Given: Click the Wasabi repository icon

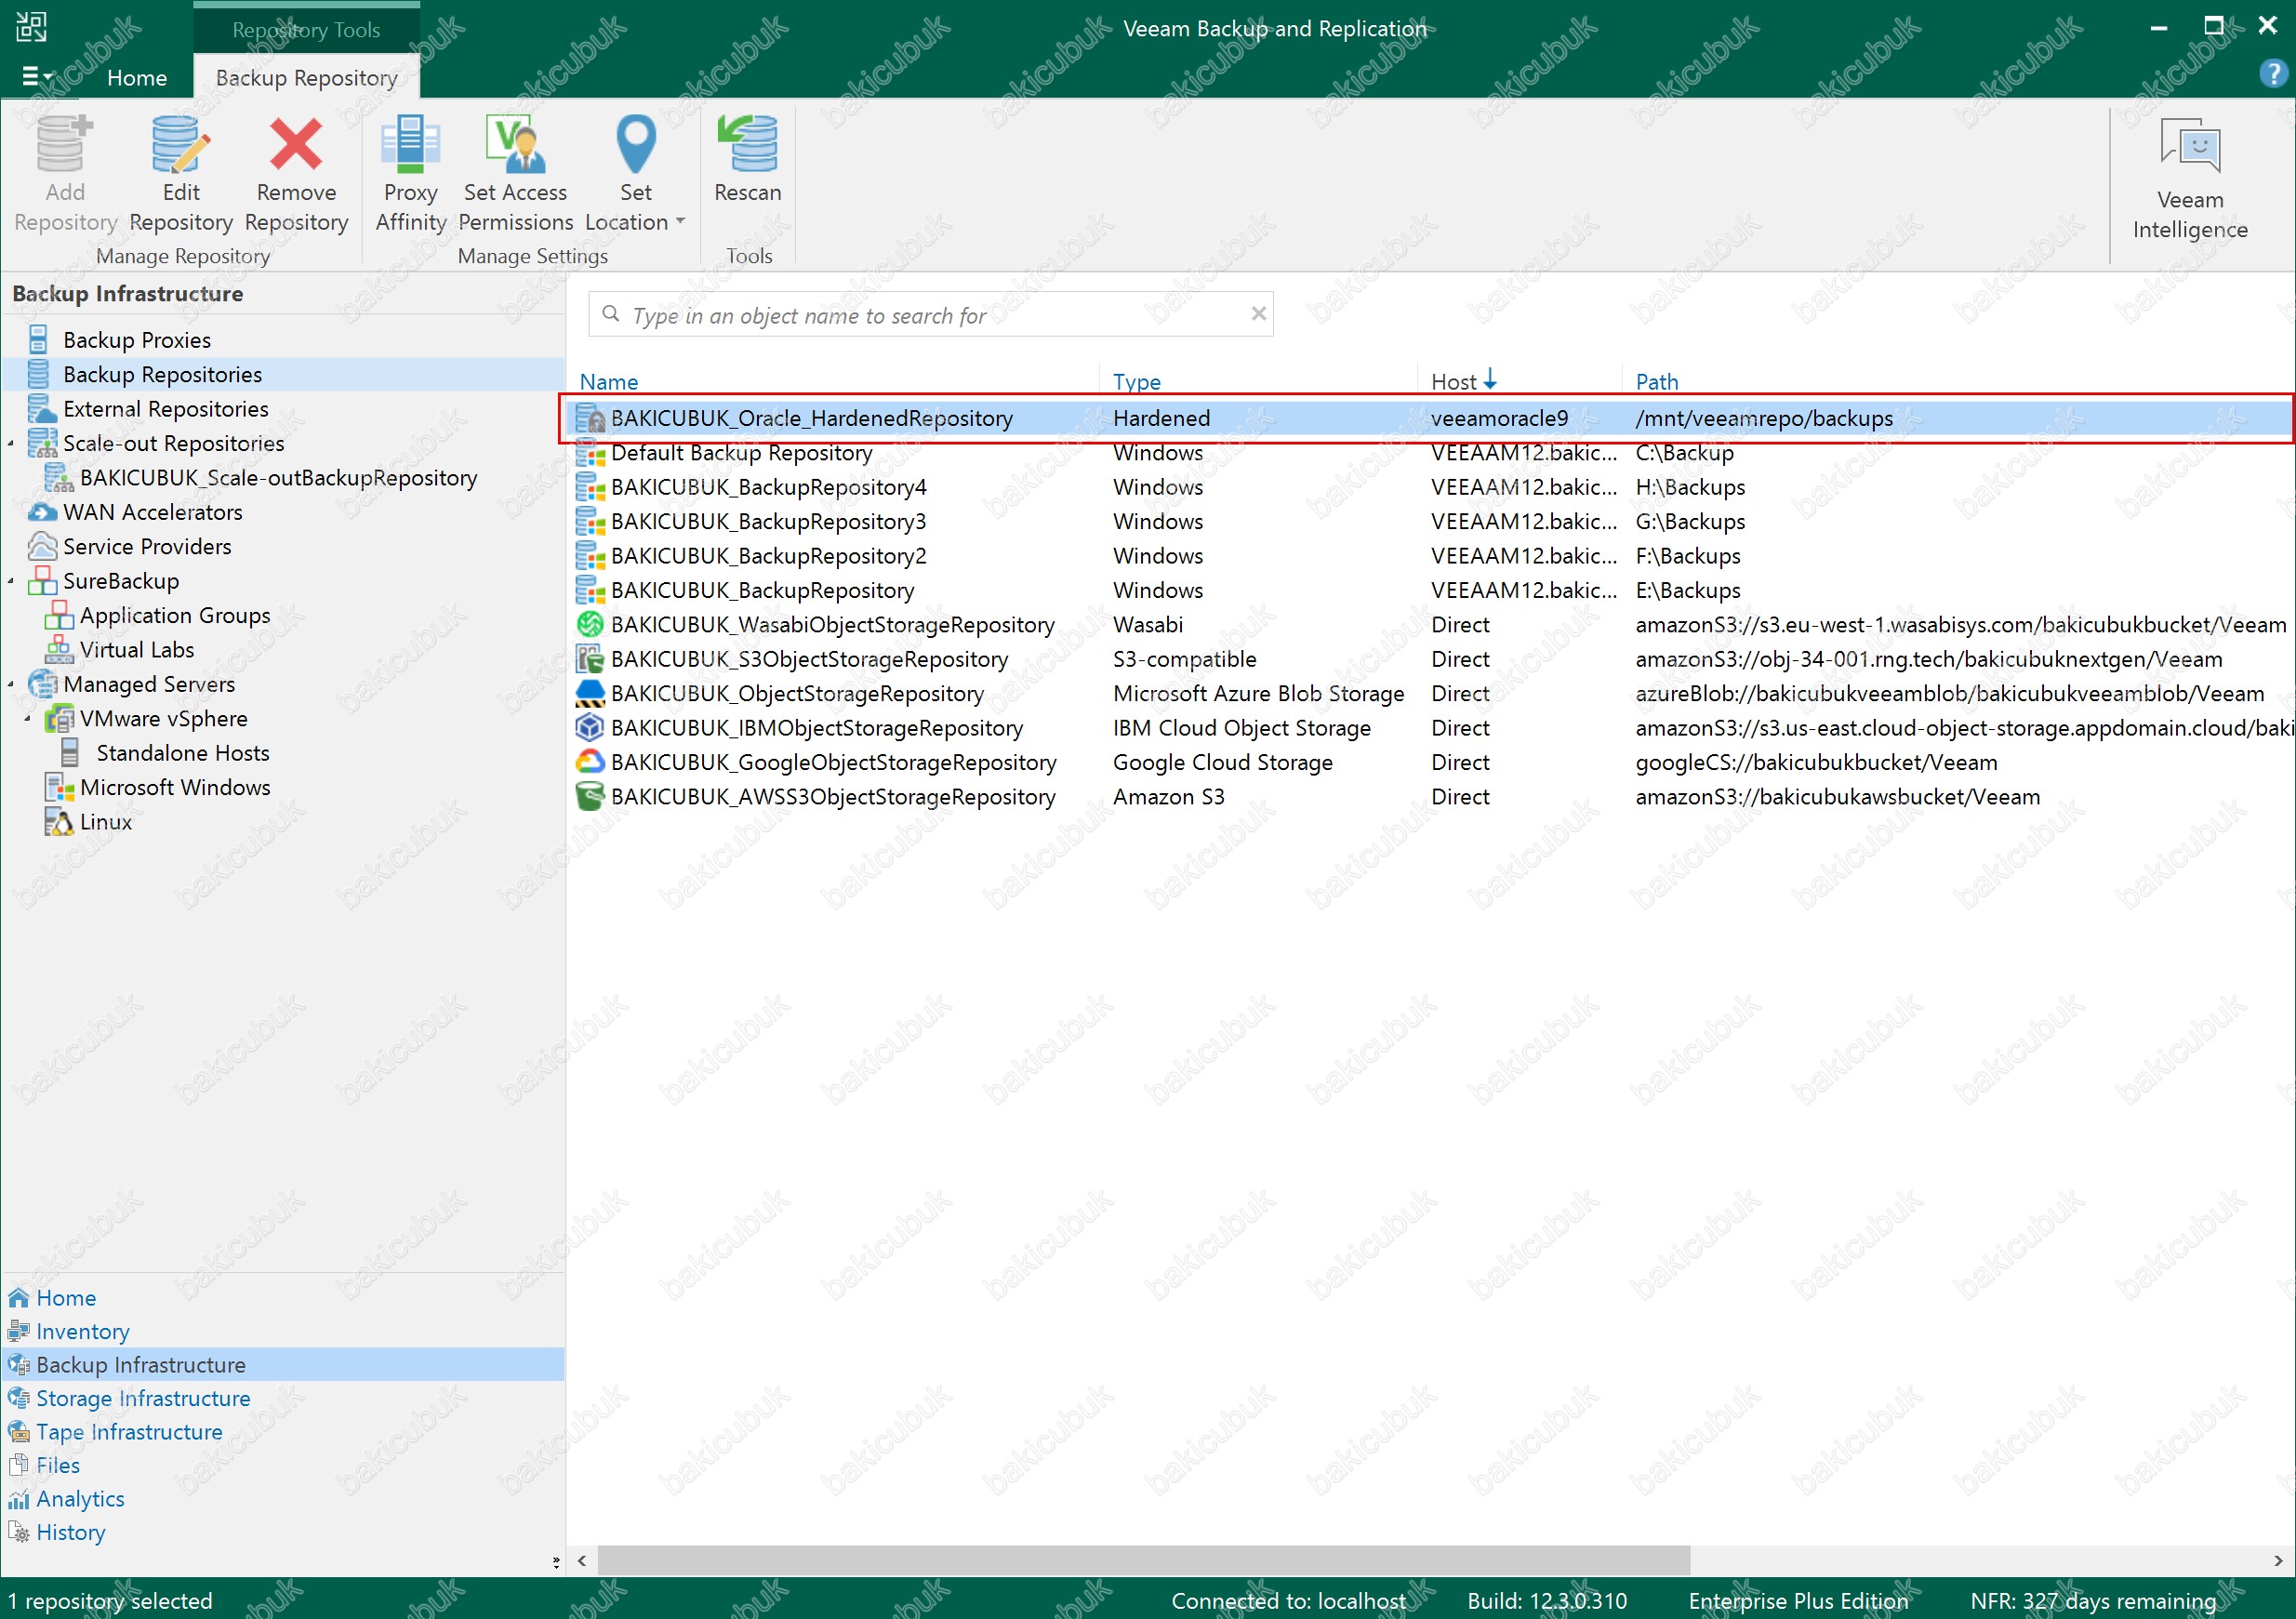Looking at the screenshot, I should tap(590, 624).
